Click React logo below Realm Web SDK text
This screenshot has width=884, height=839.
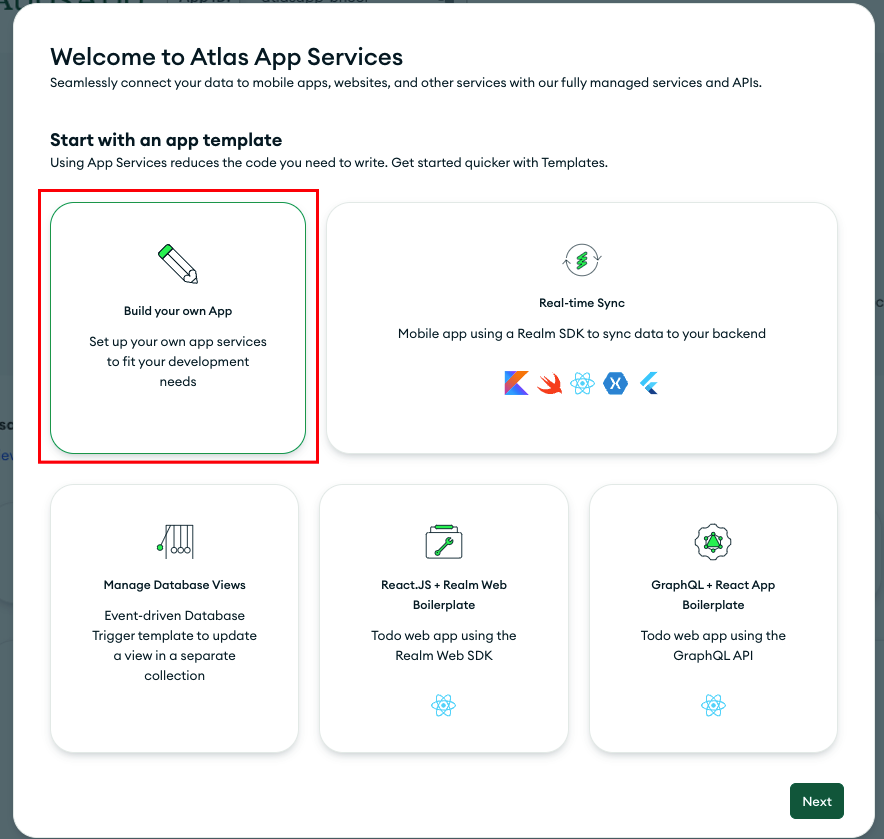tap(444, 705)
